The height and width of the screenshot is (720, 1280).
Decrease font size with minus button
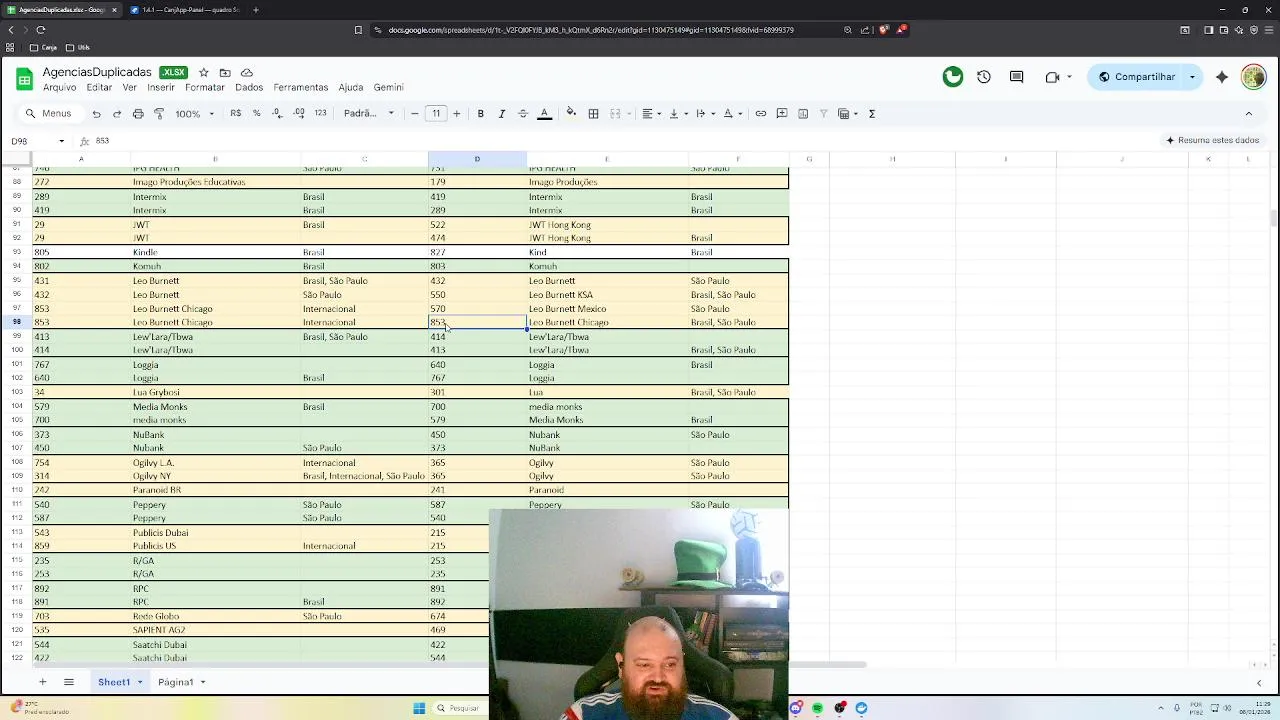[x=415, y=114]
